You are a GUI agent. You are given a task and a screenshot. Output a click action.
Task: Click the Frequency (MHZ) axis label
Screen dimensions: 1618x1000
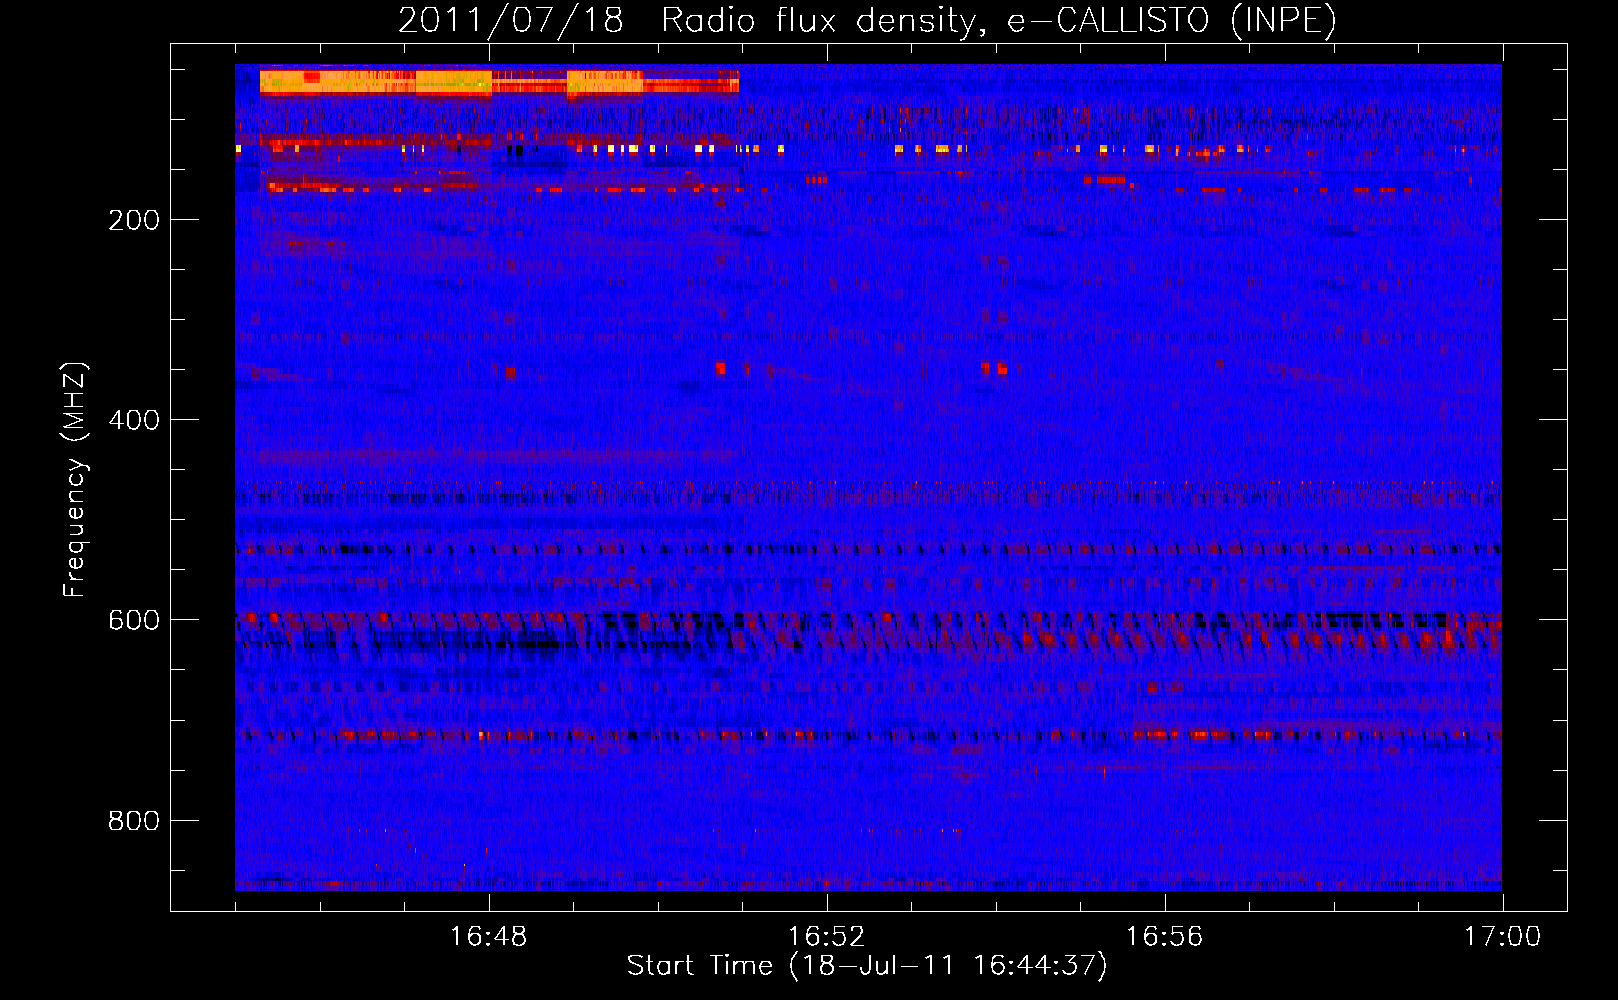coord(75,480)
